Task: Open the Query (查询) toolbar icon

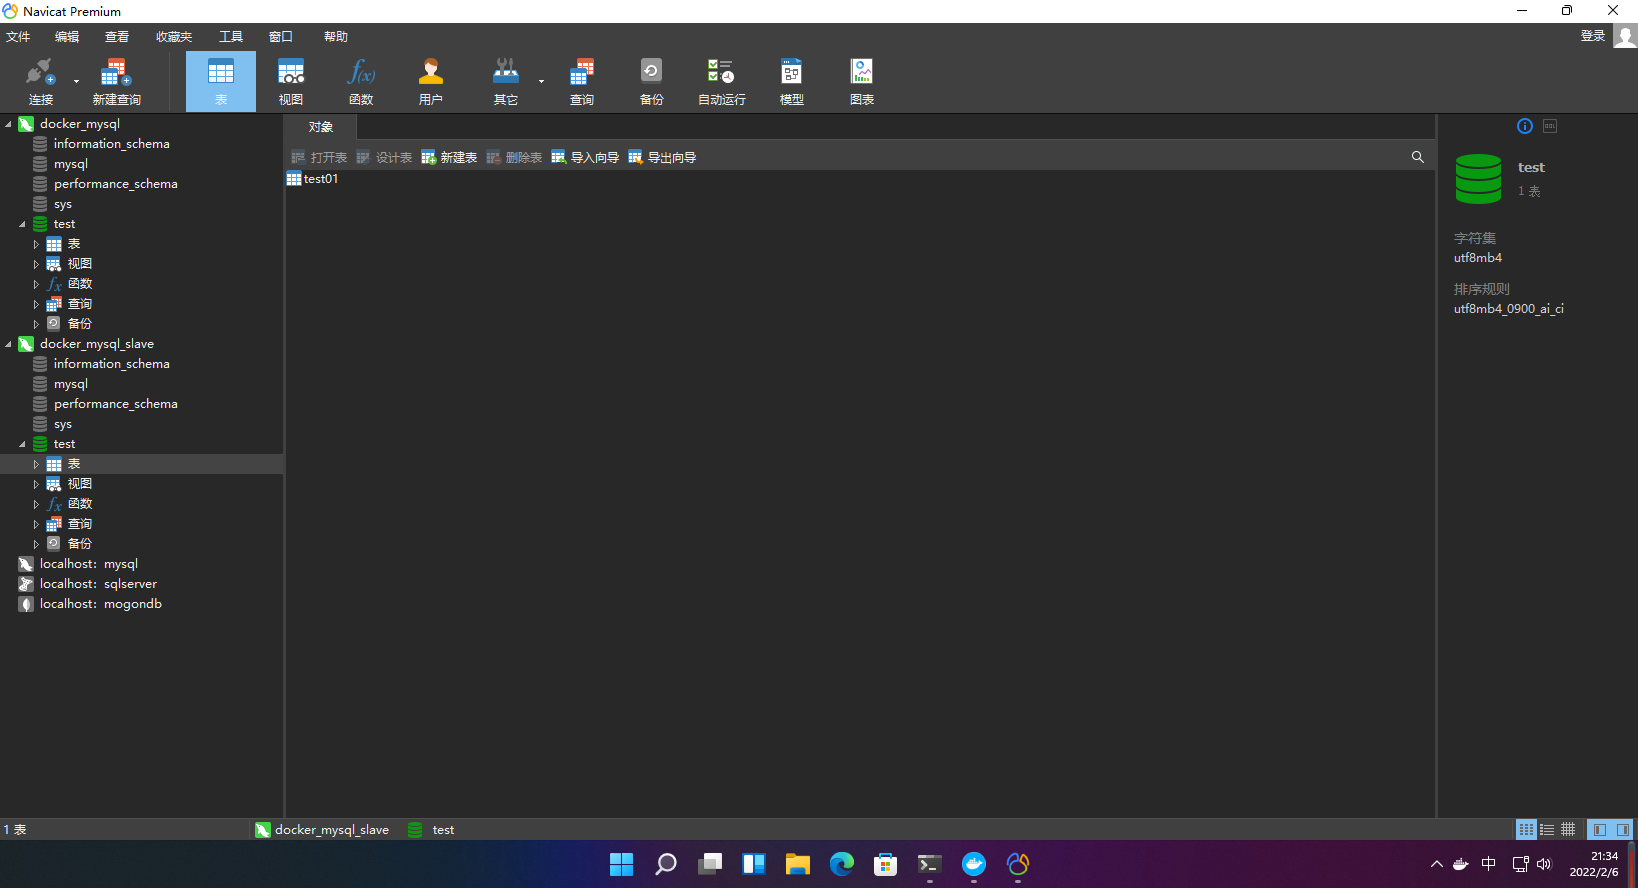Action: point(582,81)
